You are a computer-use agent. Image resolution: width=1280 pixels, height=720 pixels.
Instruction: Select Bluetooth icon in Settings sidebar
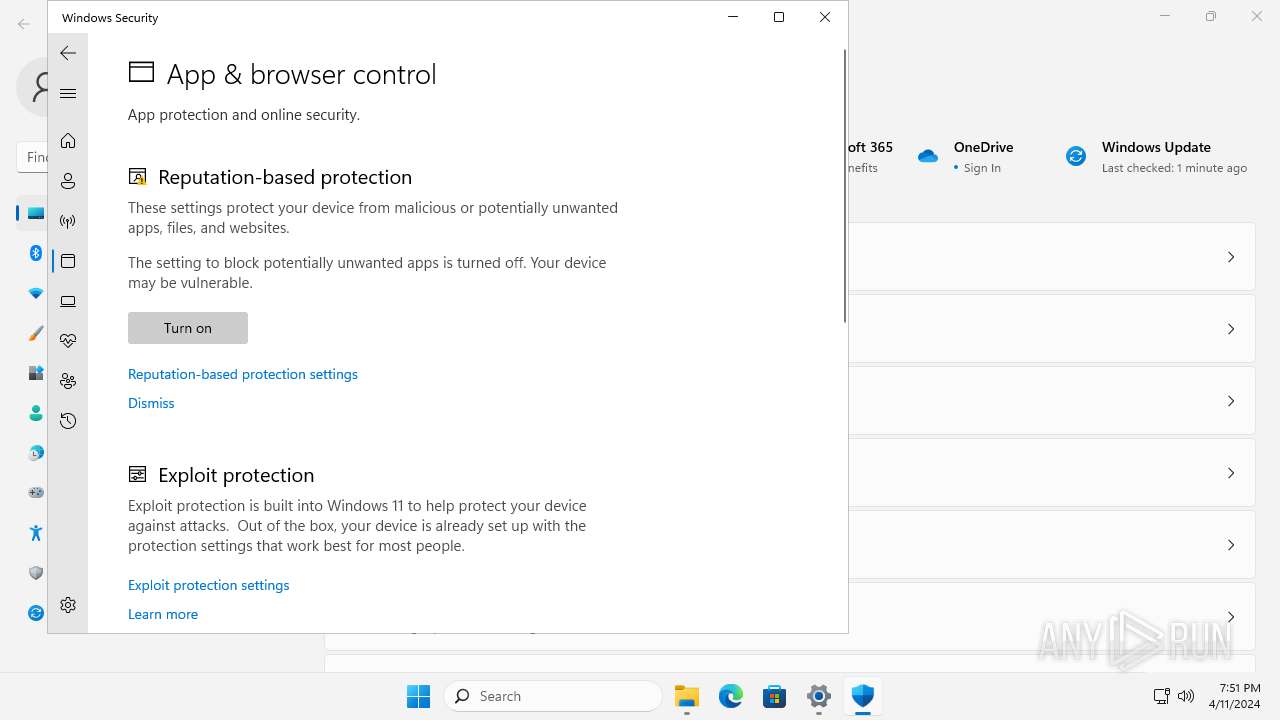tap(36, 253)
